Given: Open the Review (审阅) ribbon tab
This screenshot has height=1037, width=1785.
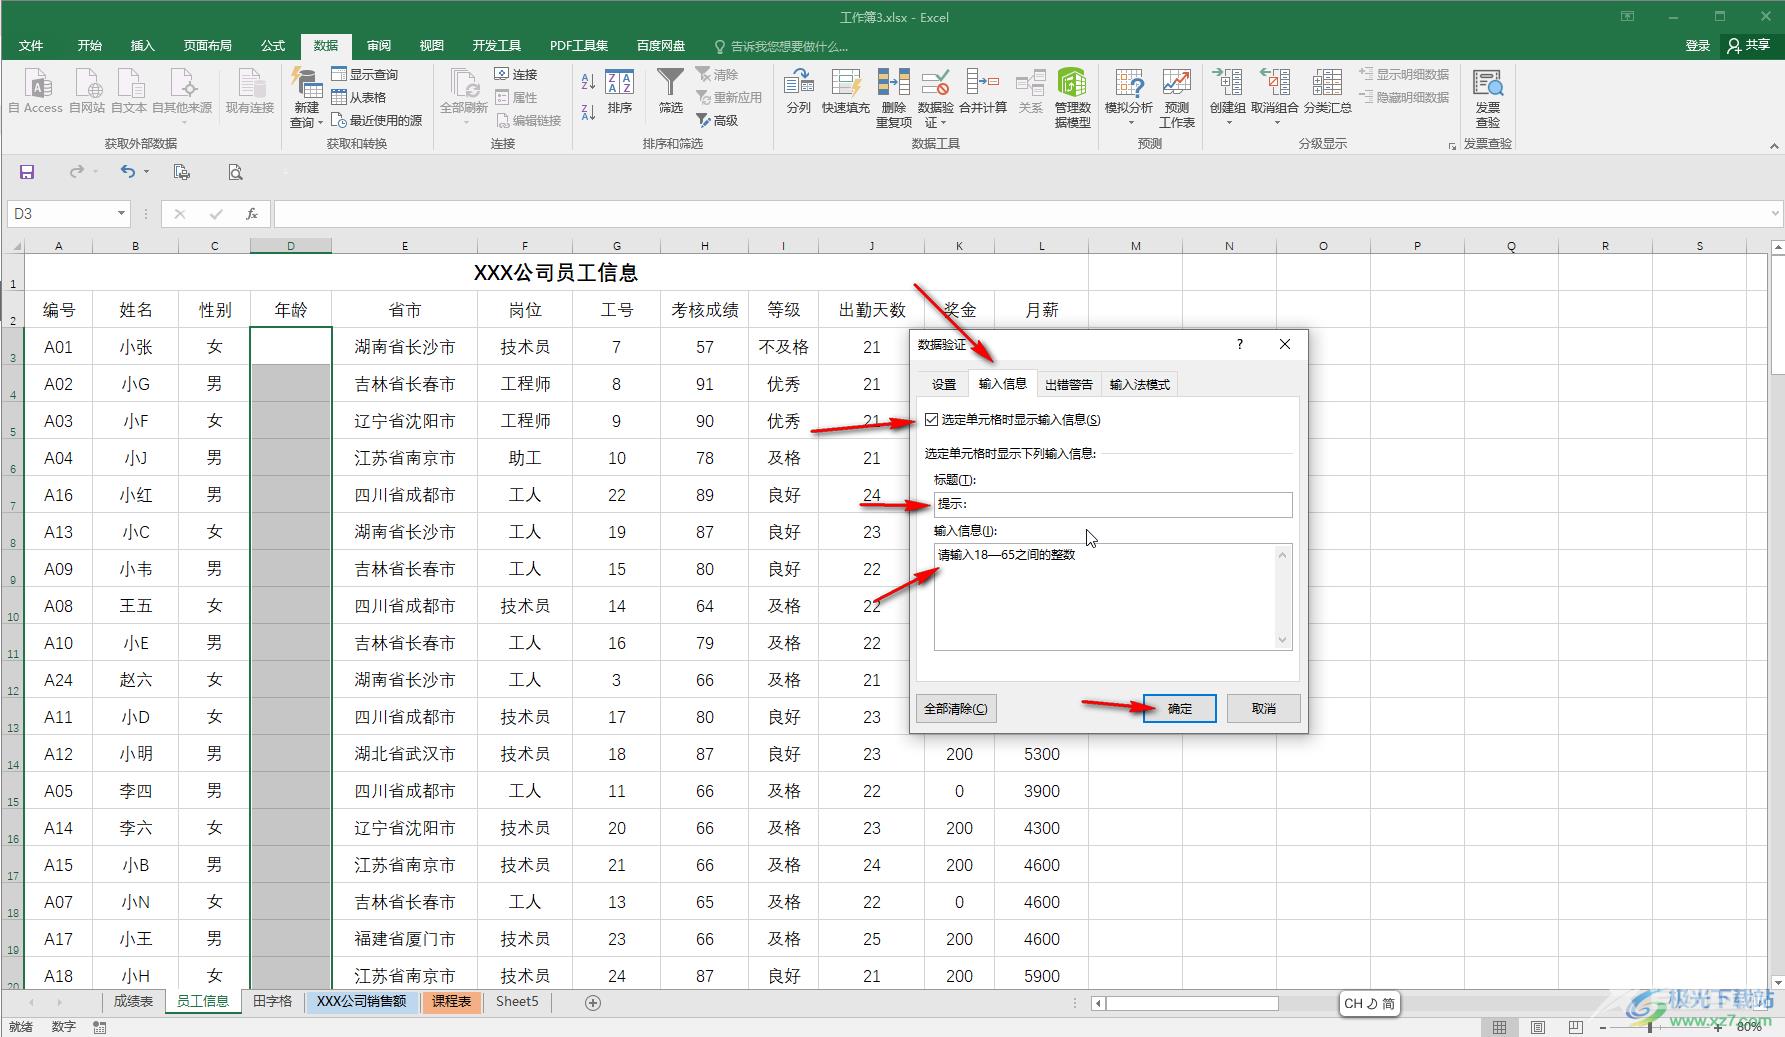Looking at the screenshot, I should pos(378,45).
